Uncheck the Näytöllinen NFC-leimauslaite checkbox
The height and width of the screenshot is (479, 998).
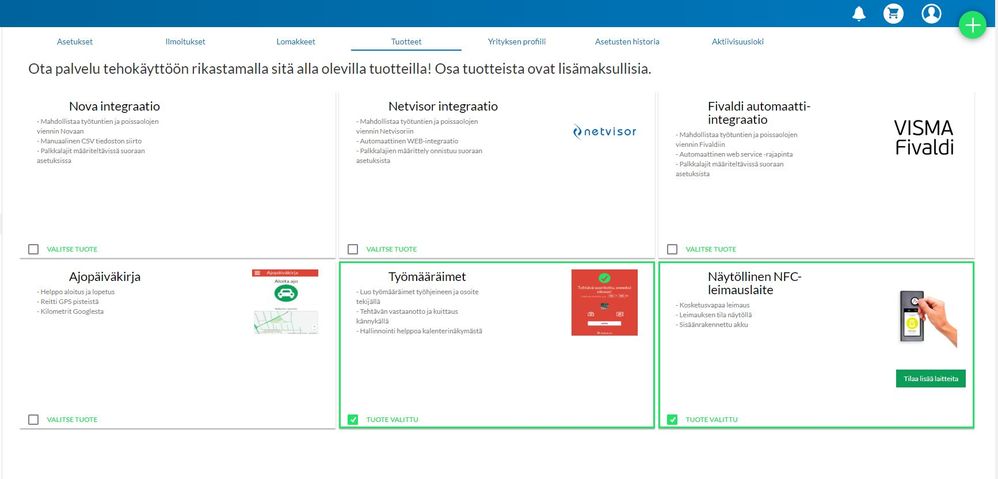point(672,420)
